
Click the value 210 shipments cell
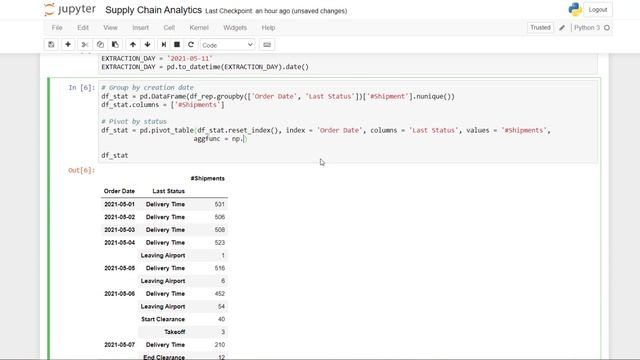220,345
